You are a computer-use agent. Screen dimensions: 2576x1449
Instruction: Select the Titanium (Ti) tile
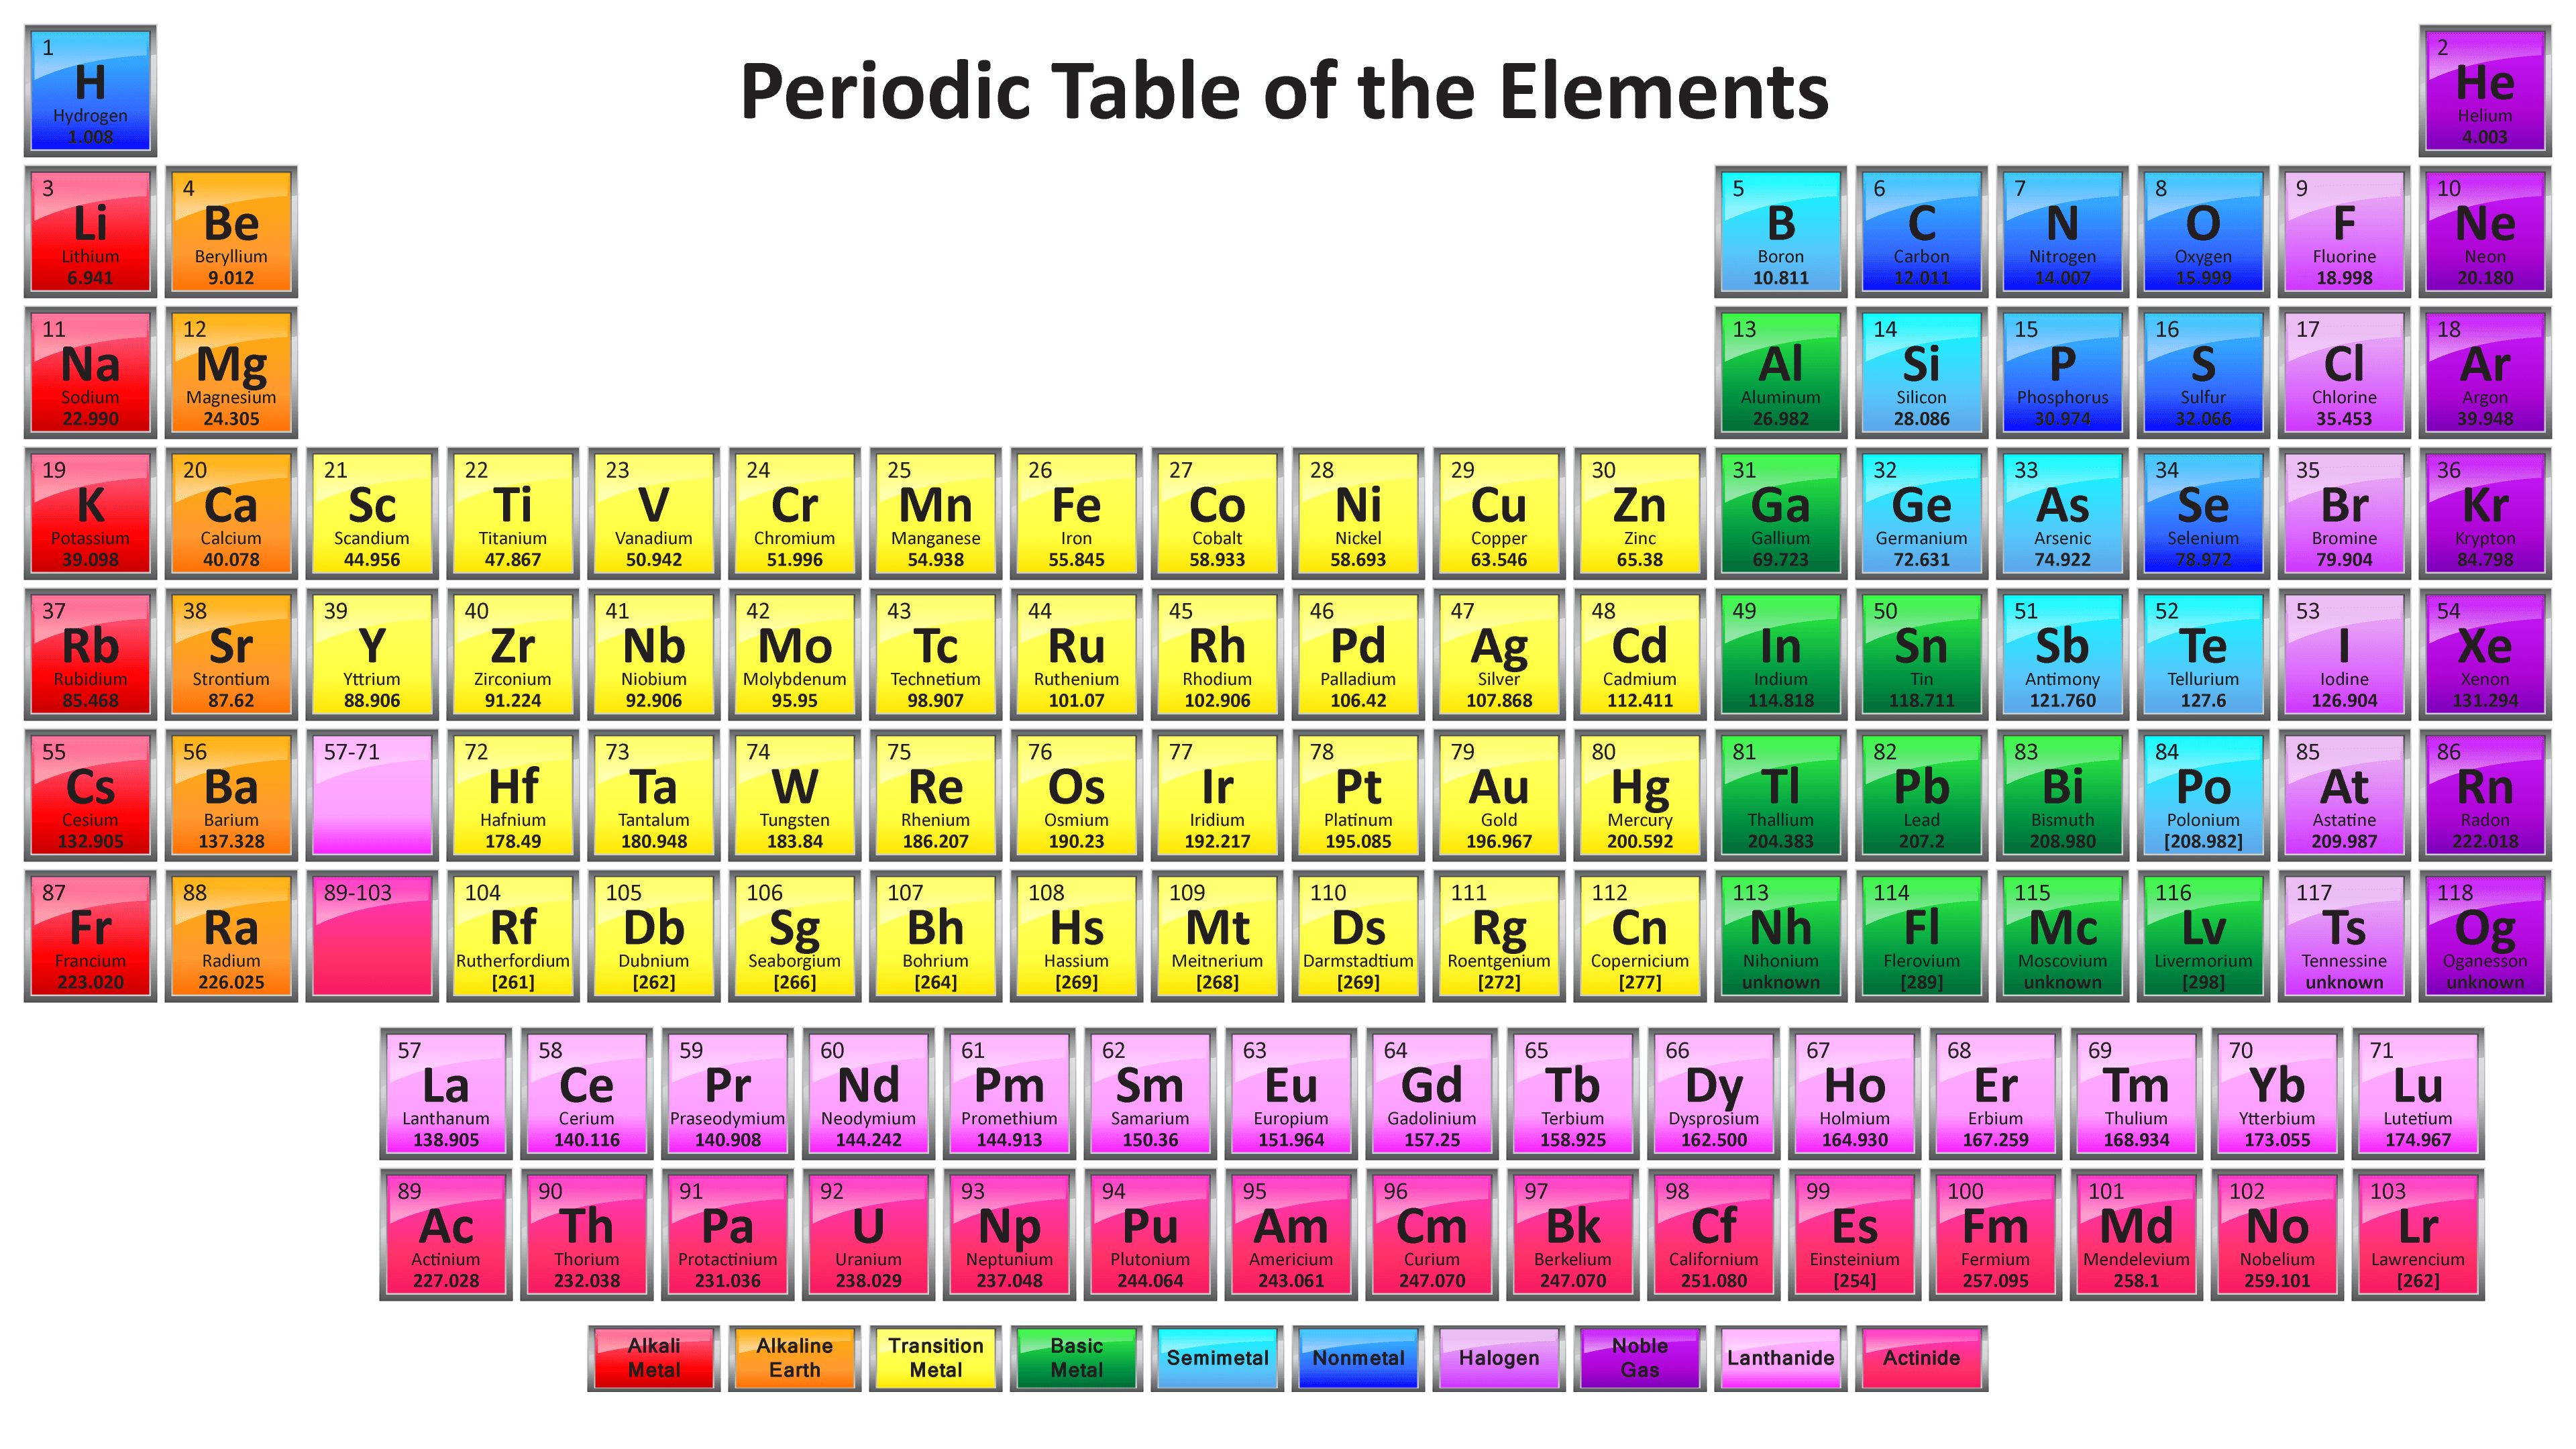[x=513, y=514]
